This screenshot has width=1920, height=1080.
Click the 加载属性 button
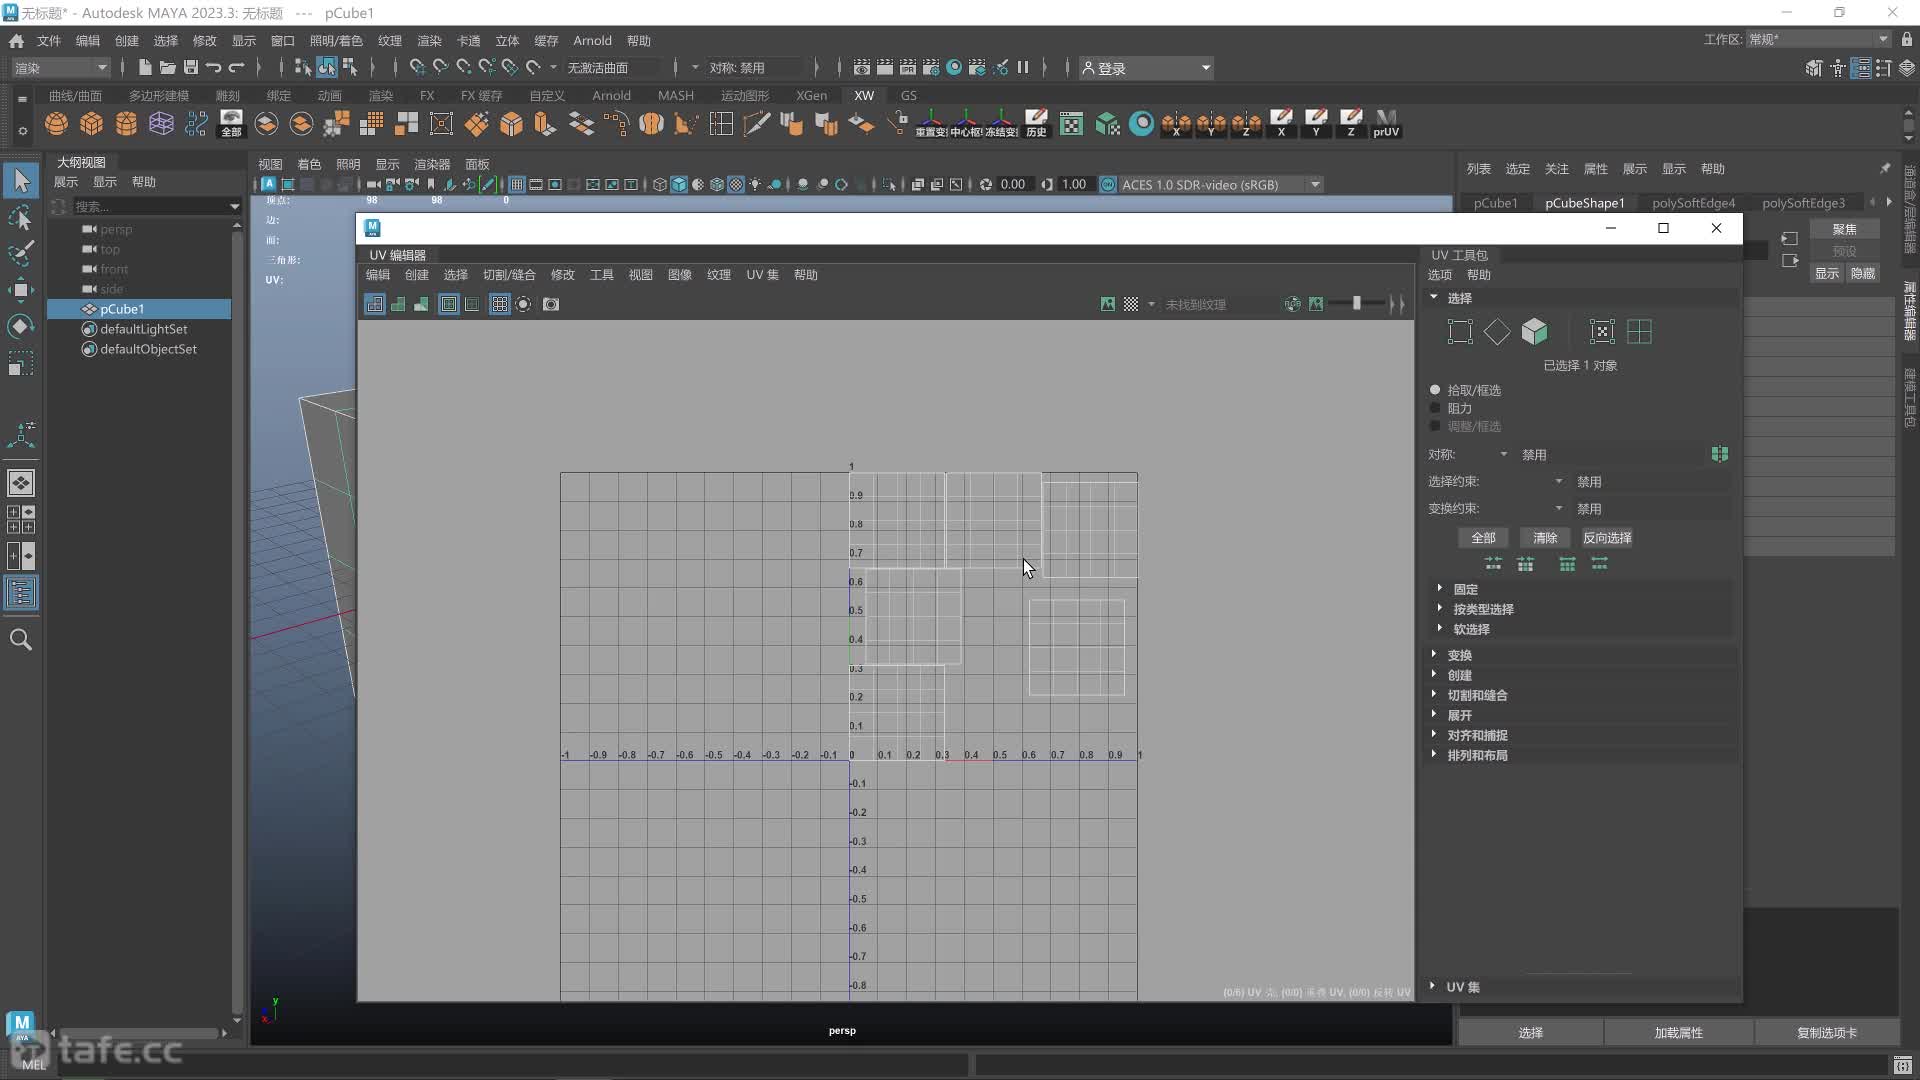1678,1033
